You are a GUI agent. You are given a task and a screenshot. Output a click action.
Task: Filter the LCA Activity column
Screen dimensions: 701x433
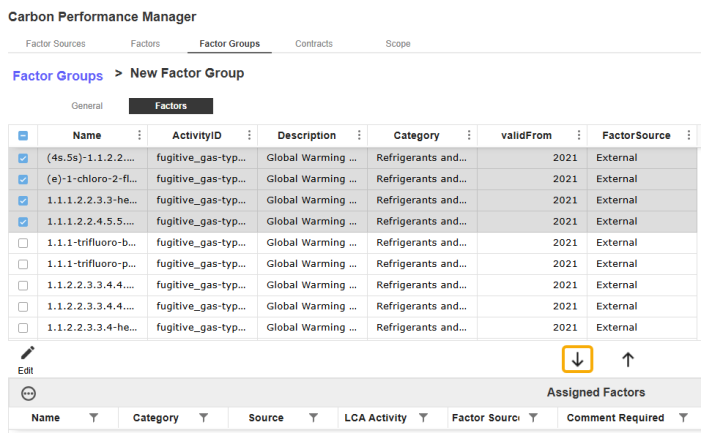423,418
